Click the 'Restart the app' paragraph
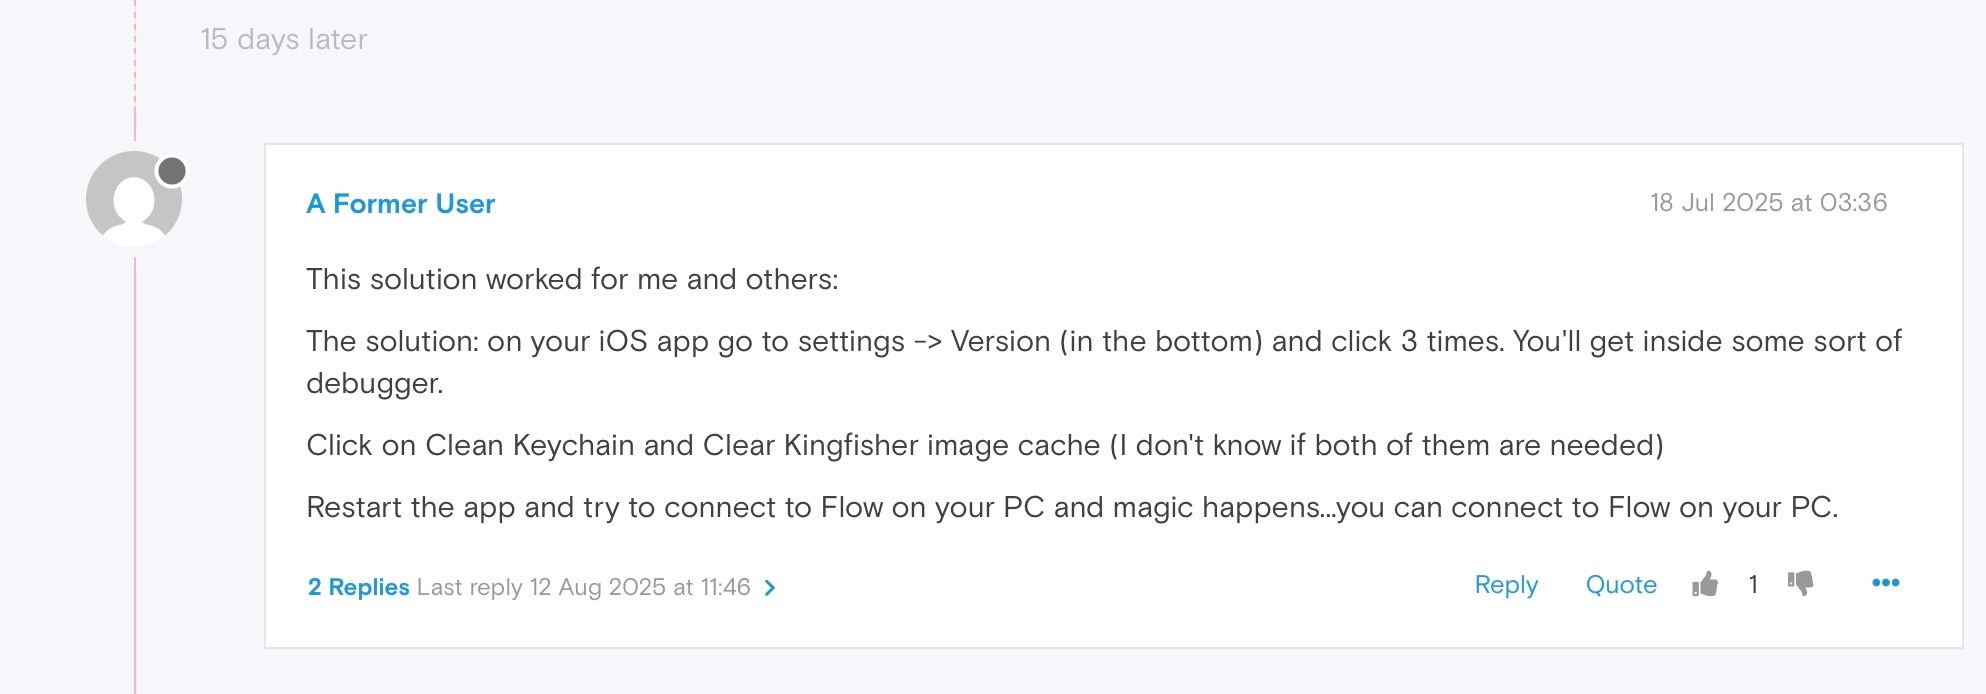 click(1071, 507)
